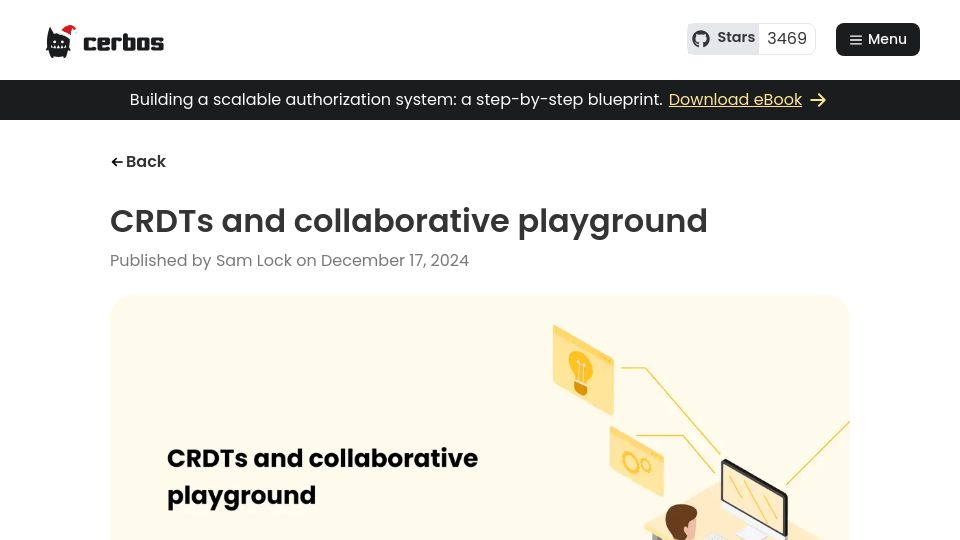Open the article hero image
960x540 pixels.
480,418
